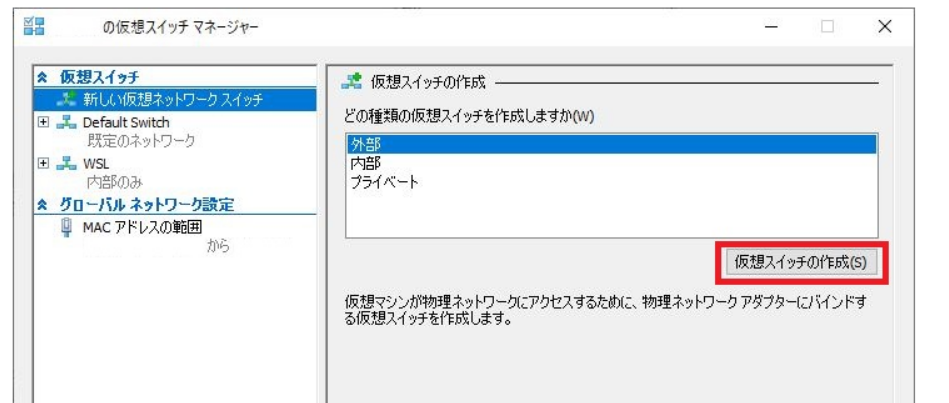Click the Default Switch network icon

65,123
